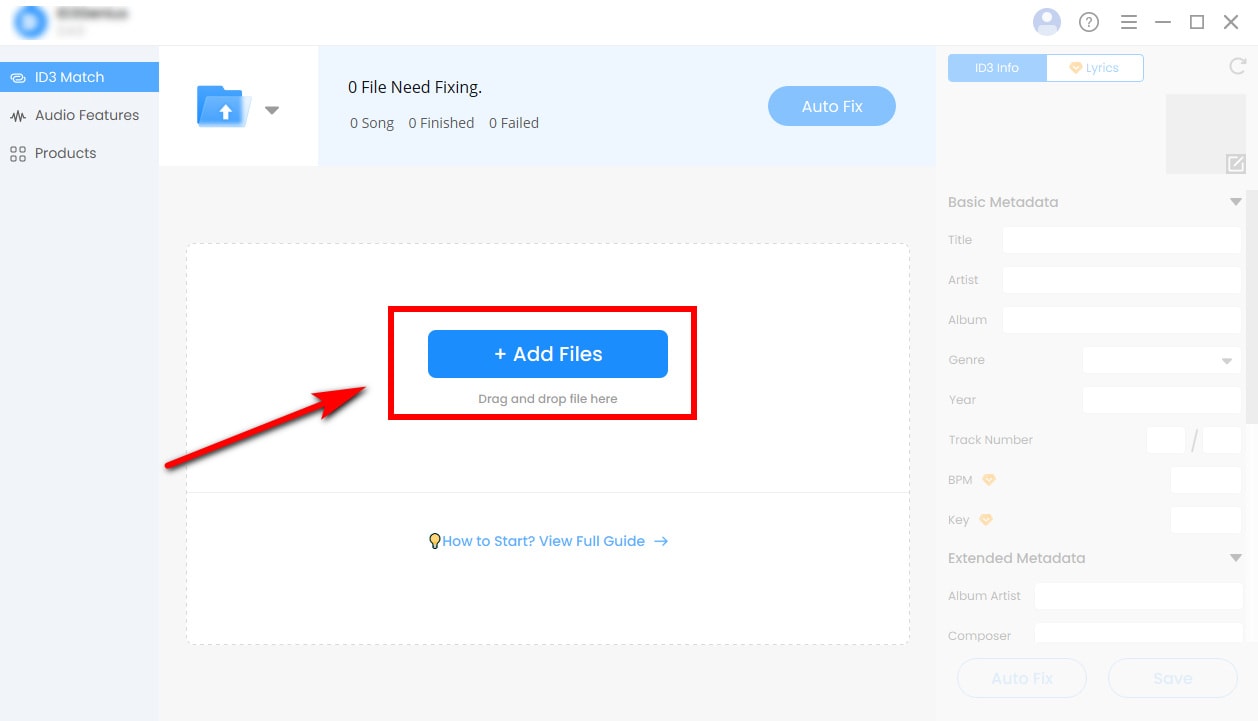
Task: Open How to Start full guide link
Action: pyautogui.click(x=548, y=541)
